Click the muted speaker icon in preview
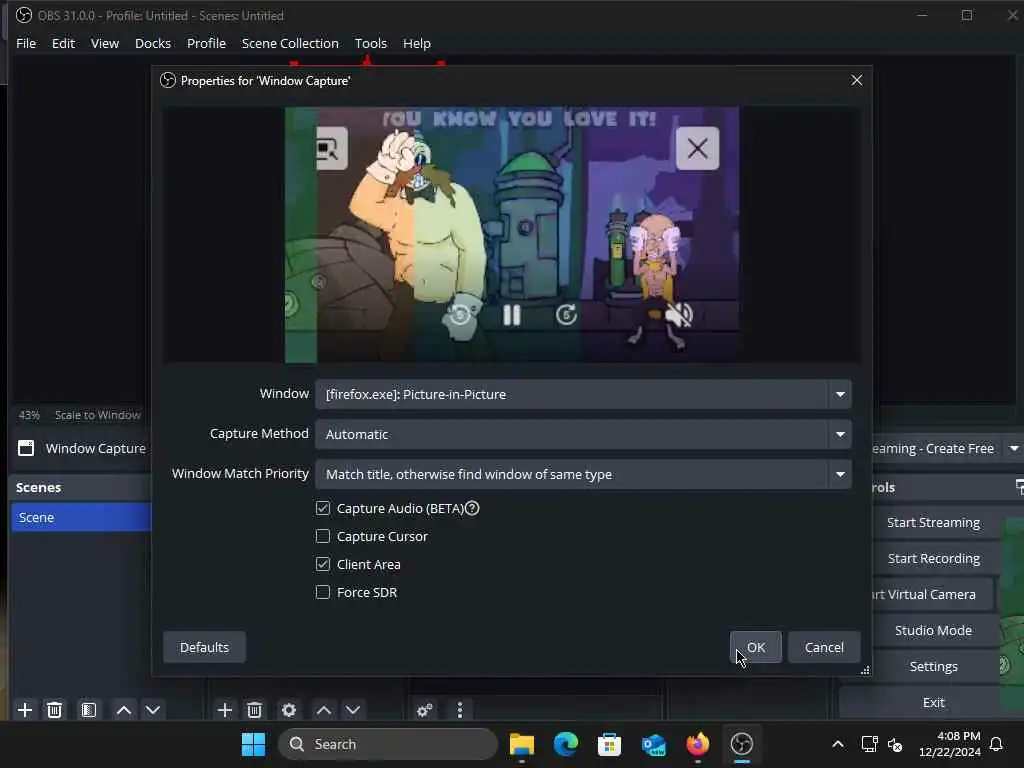The width and height of the screenshot is (1024, 768). click(x=679, y=315)
